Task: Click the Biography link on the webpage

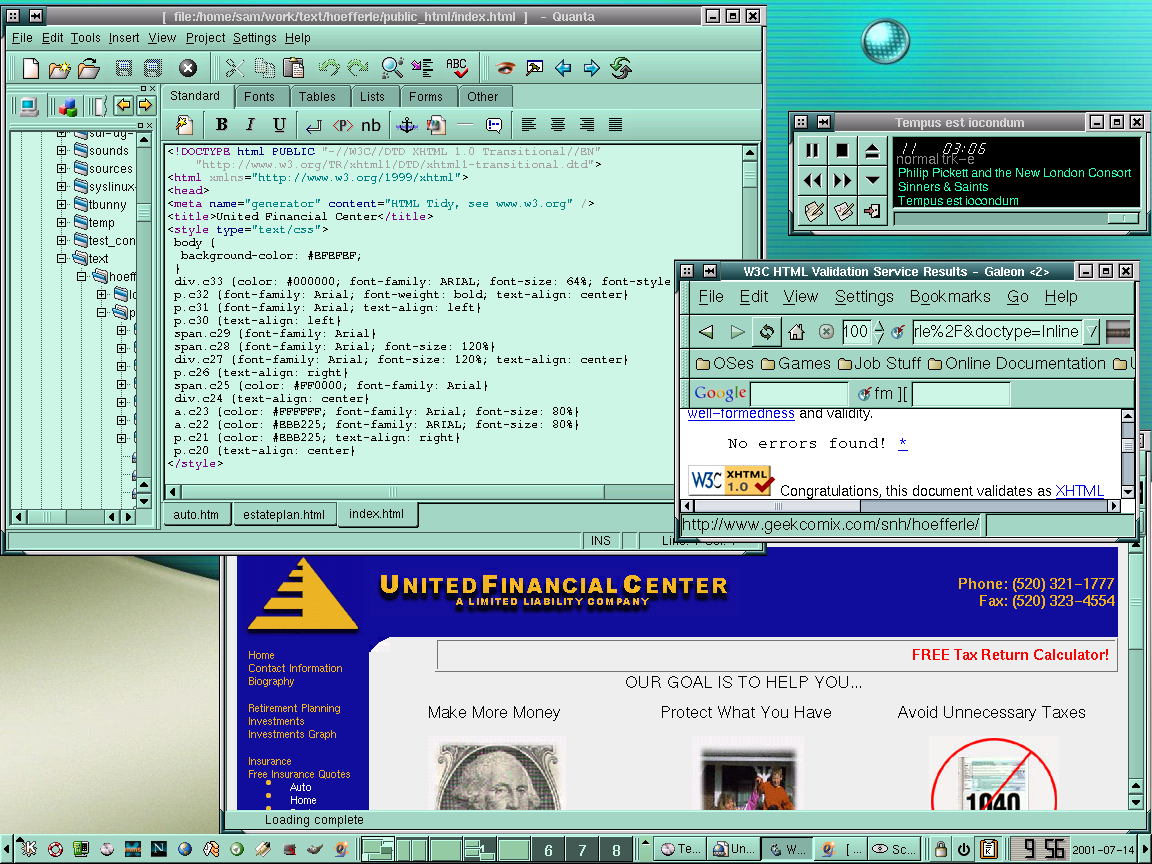Action: point(271,681)
